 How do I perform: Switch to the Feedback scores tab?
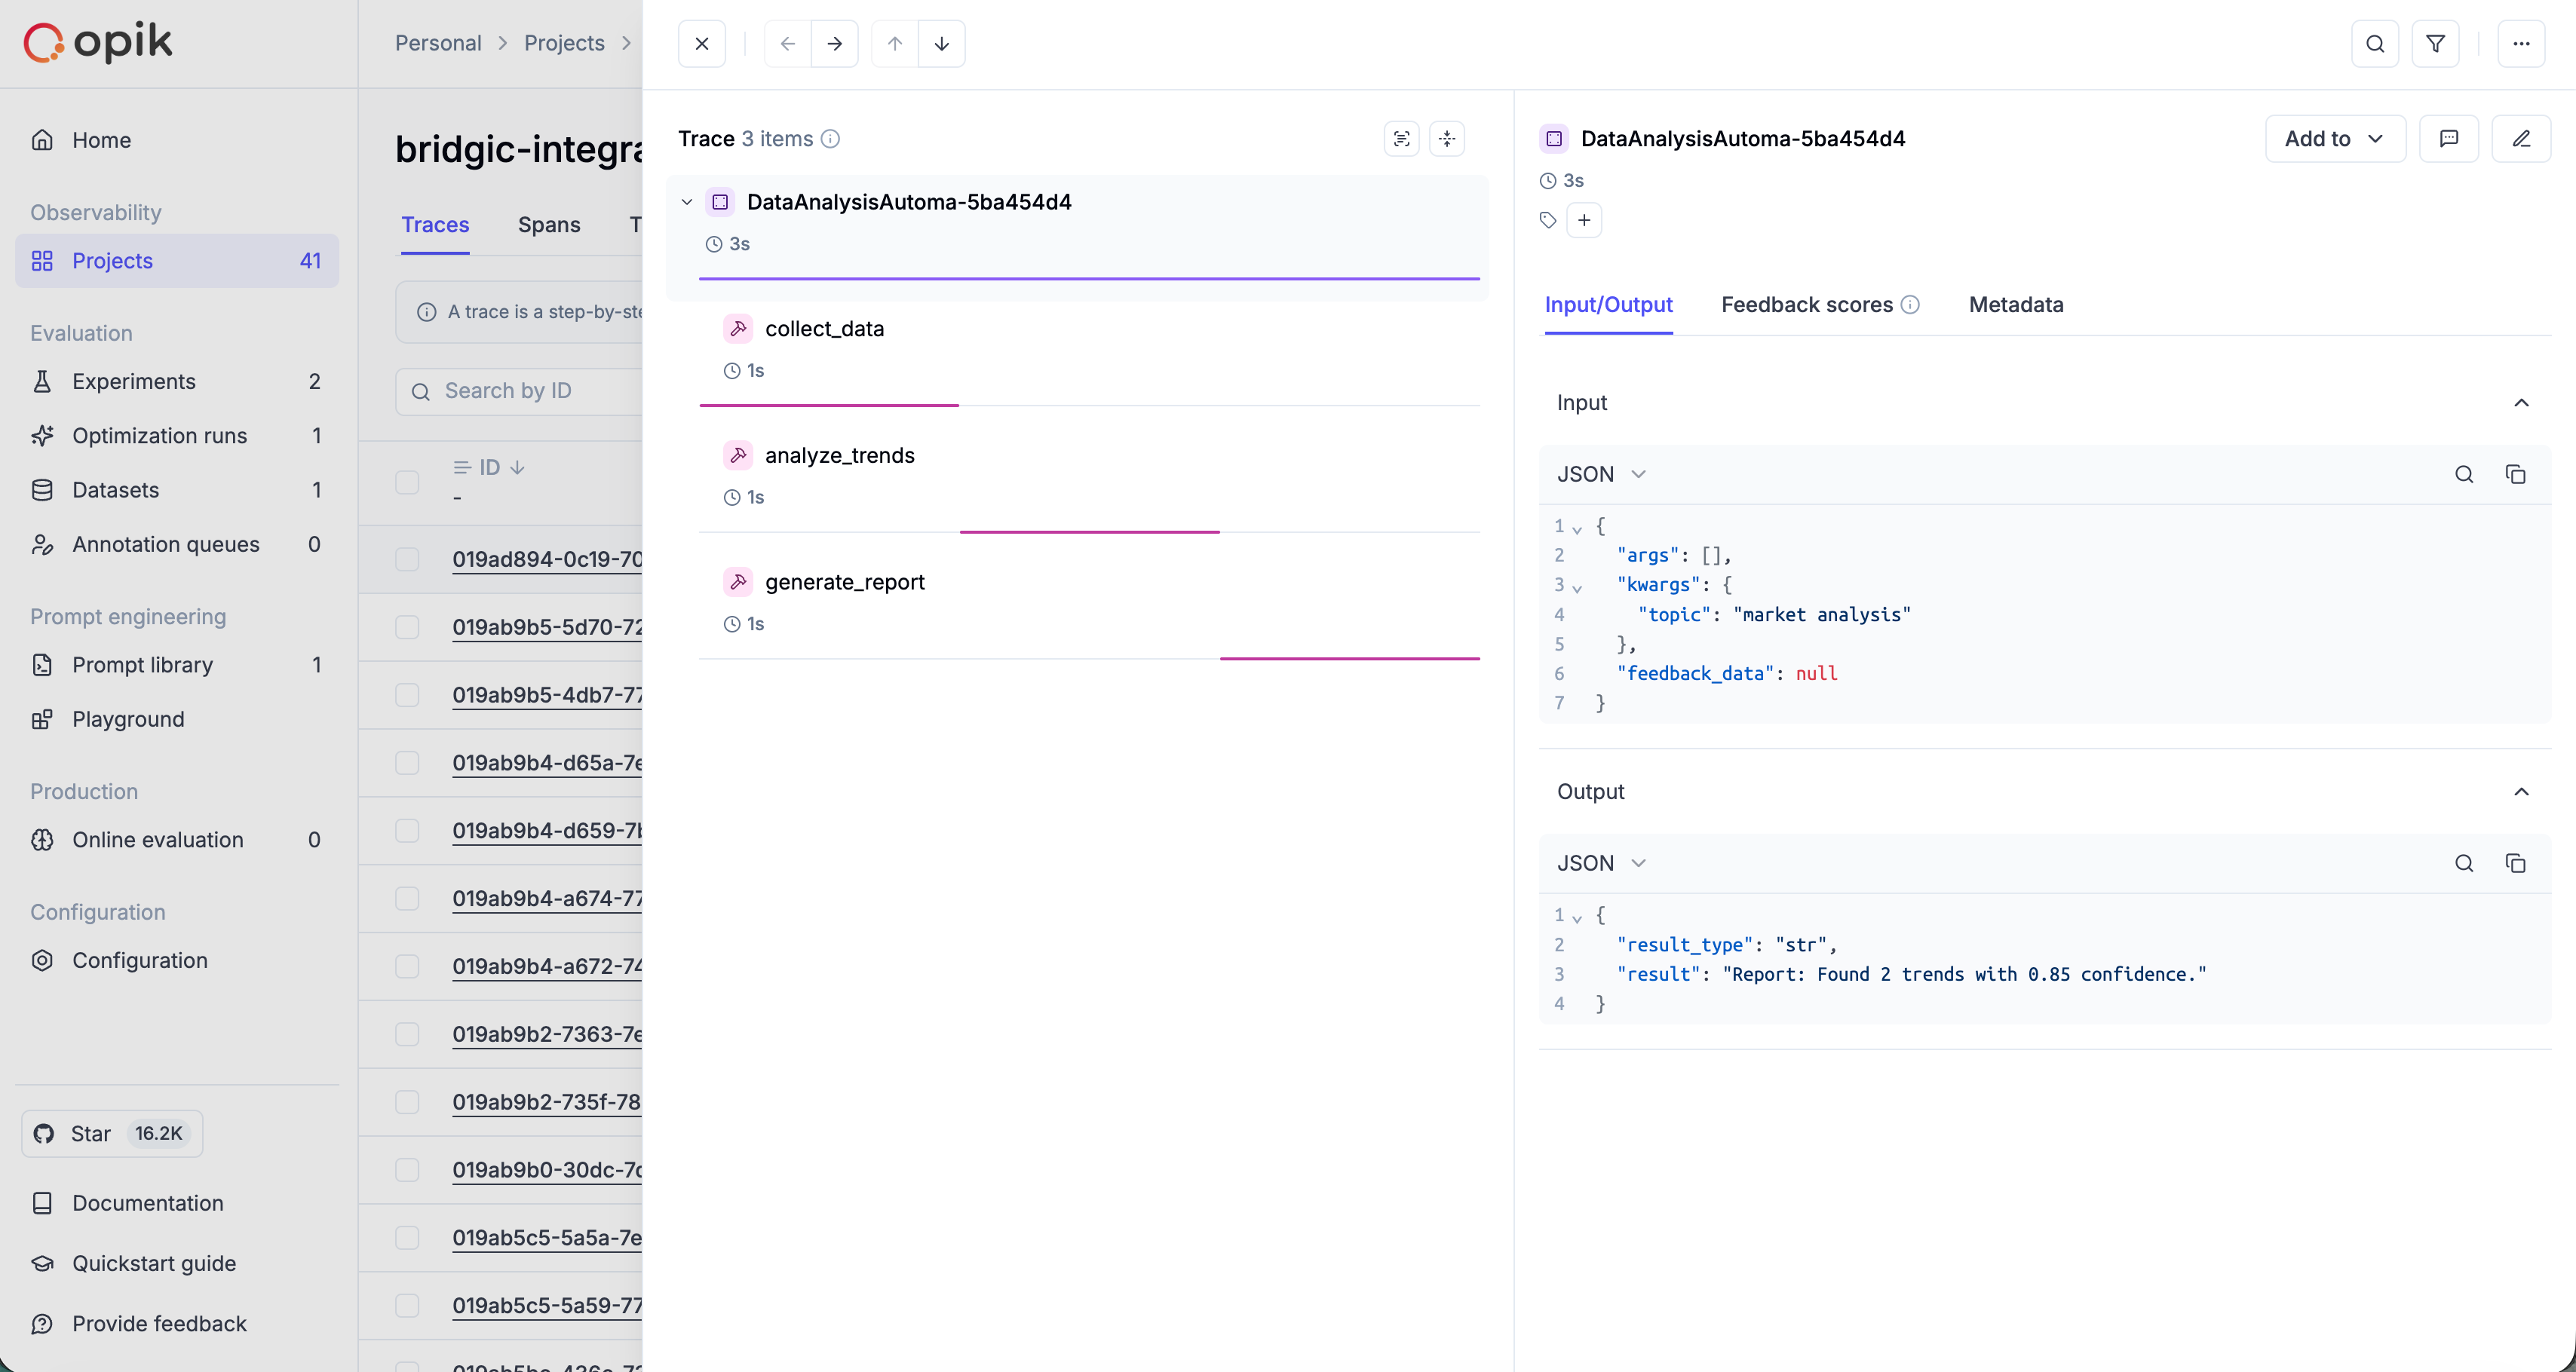click(x=1805, y=305)
